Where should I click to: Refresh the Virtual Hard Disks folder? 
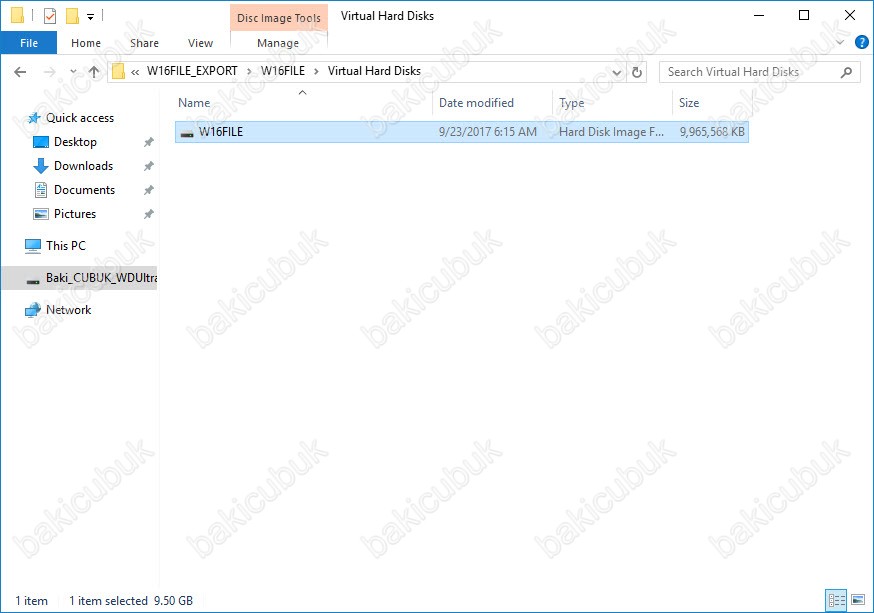point(637,72)
